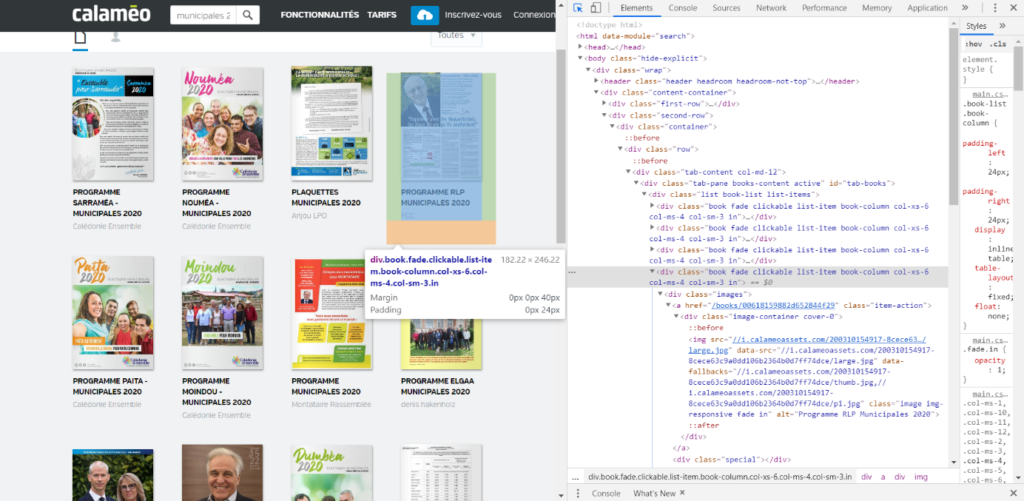Click title PROGRAMME MUNICIPALES 2020 Montataire

point(326,386)
